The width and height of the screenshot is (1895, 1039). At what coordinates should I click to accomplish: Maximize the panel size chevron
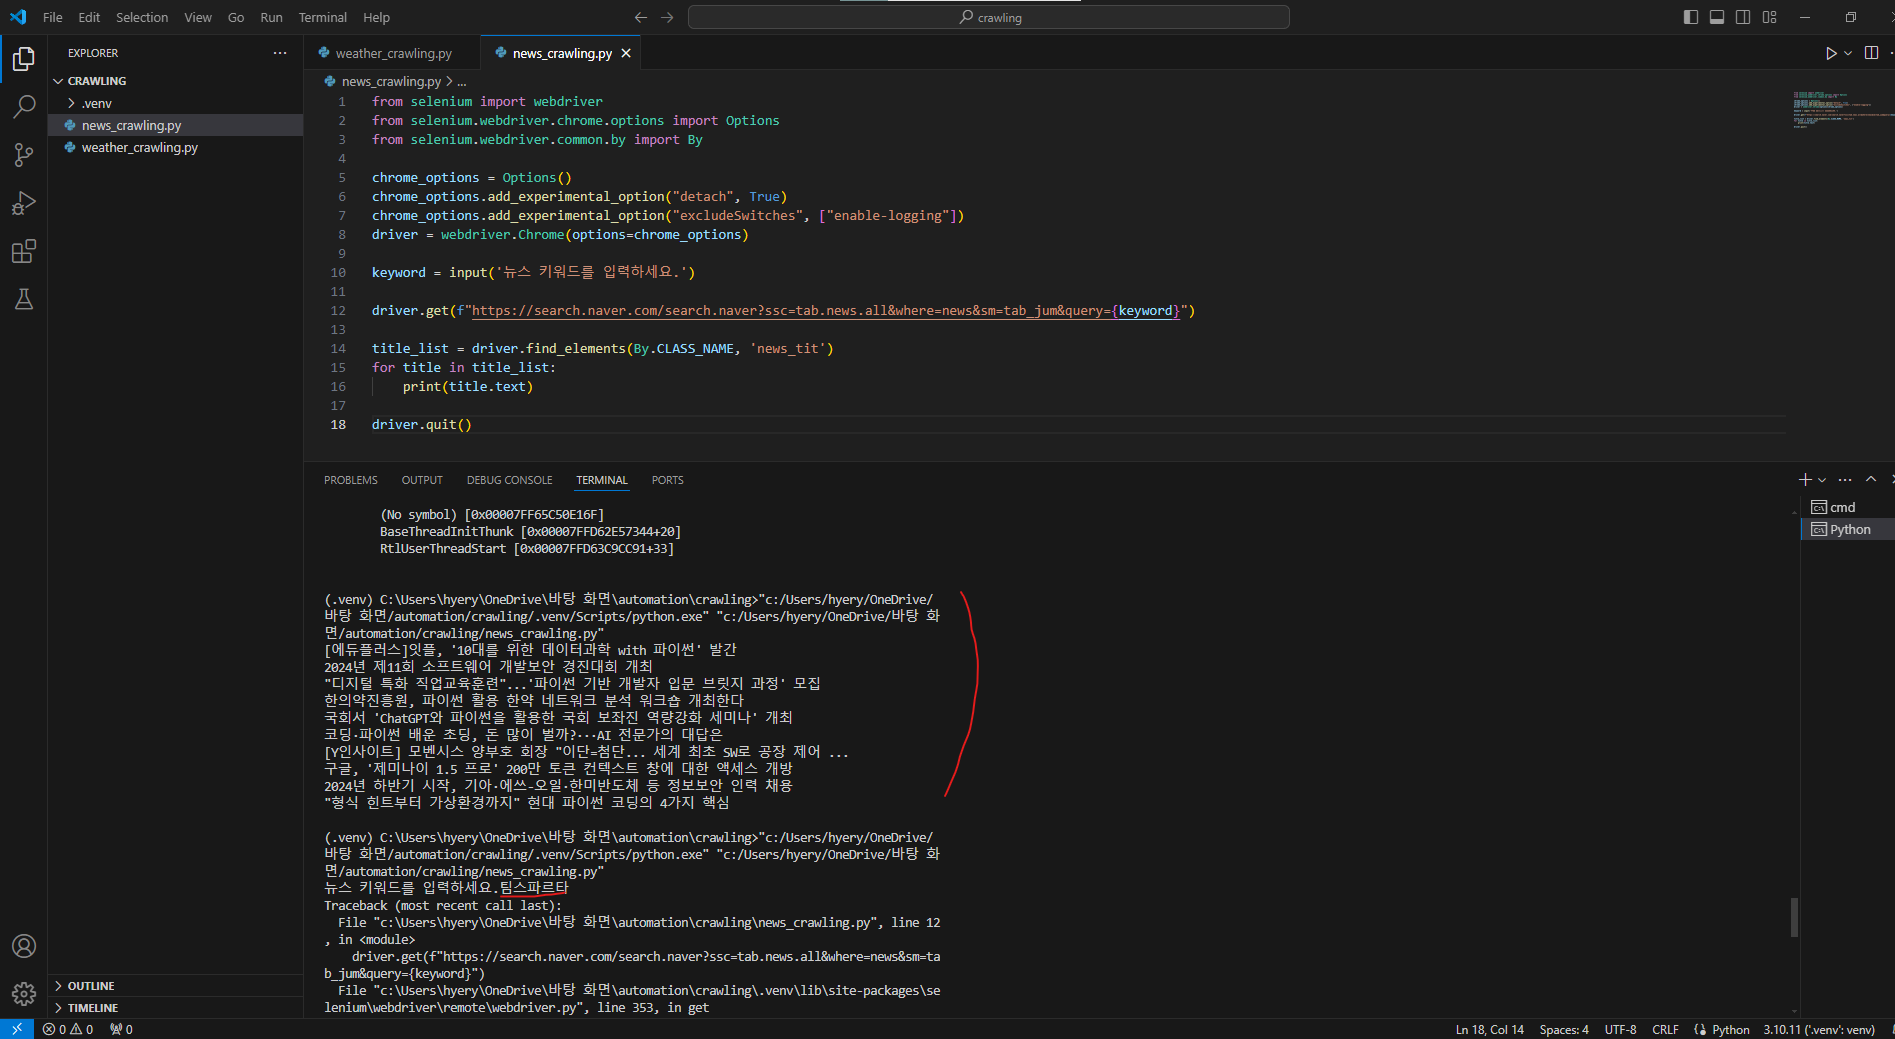click(x=1871, y=480)
